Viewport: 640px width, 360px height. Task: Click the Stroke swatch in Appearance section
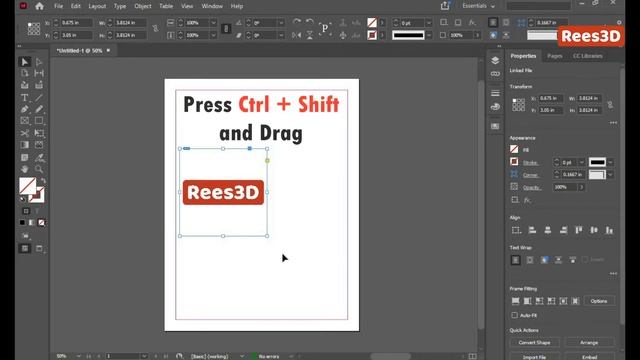pos(514,162)
